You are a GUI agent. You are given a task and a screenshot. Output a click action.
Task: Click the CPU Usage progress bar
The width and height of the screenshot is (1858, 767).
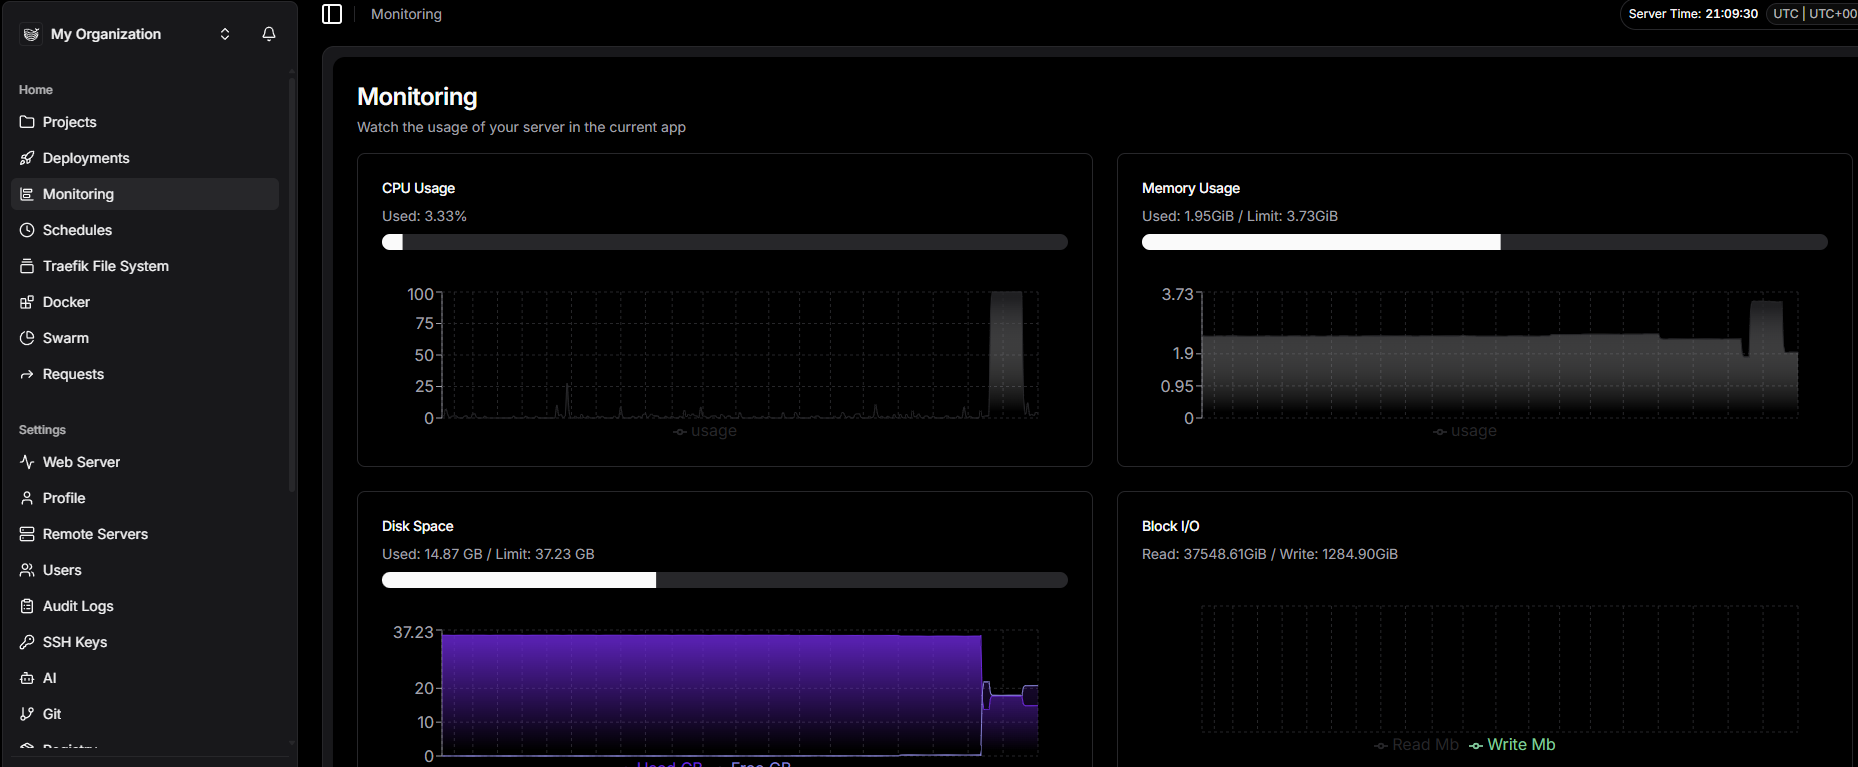[725, 242]
